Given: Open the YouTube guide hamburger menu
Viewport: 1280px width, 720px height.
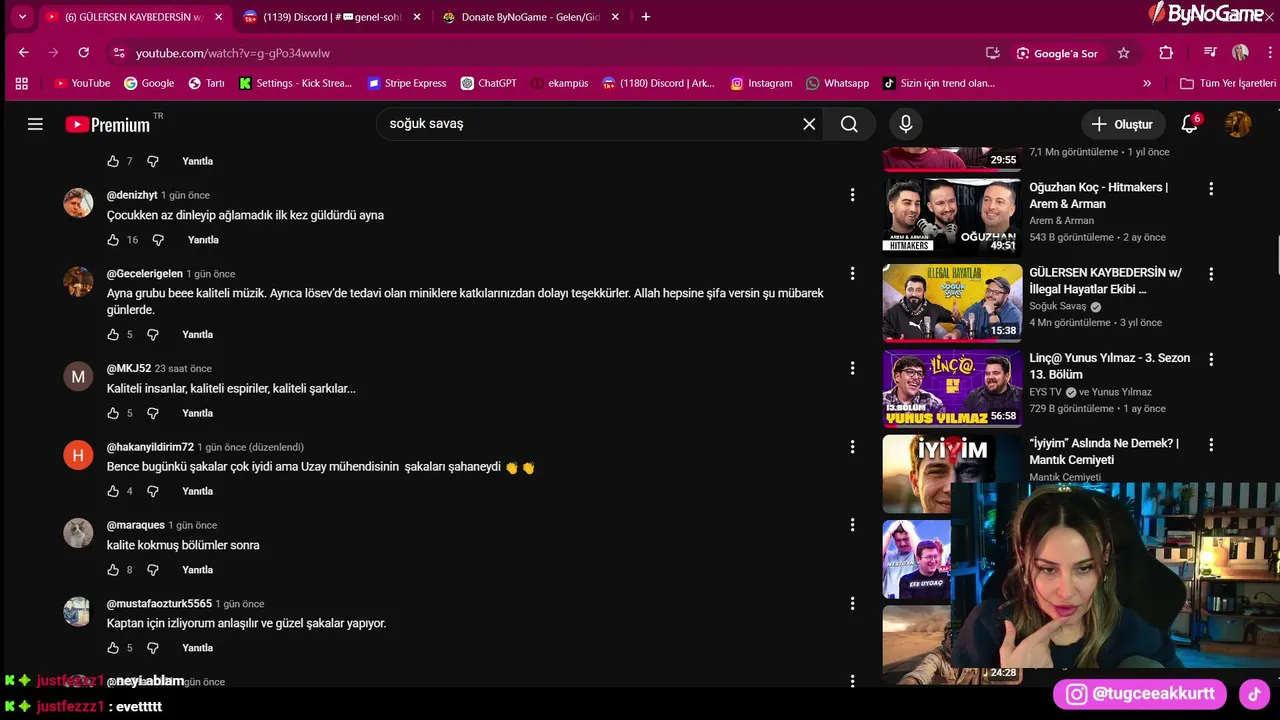Looking at the screenshot, I should (35, 124).
